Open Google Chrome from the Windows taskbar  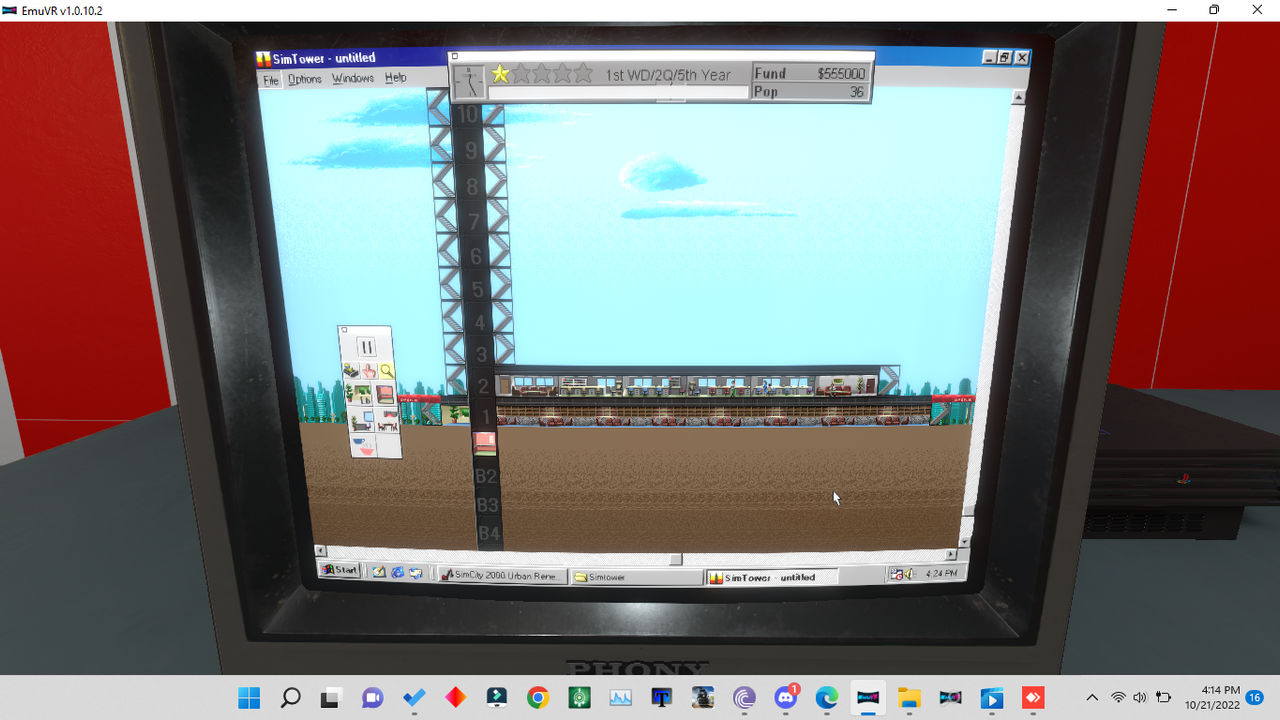[537, 697]
